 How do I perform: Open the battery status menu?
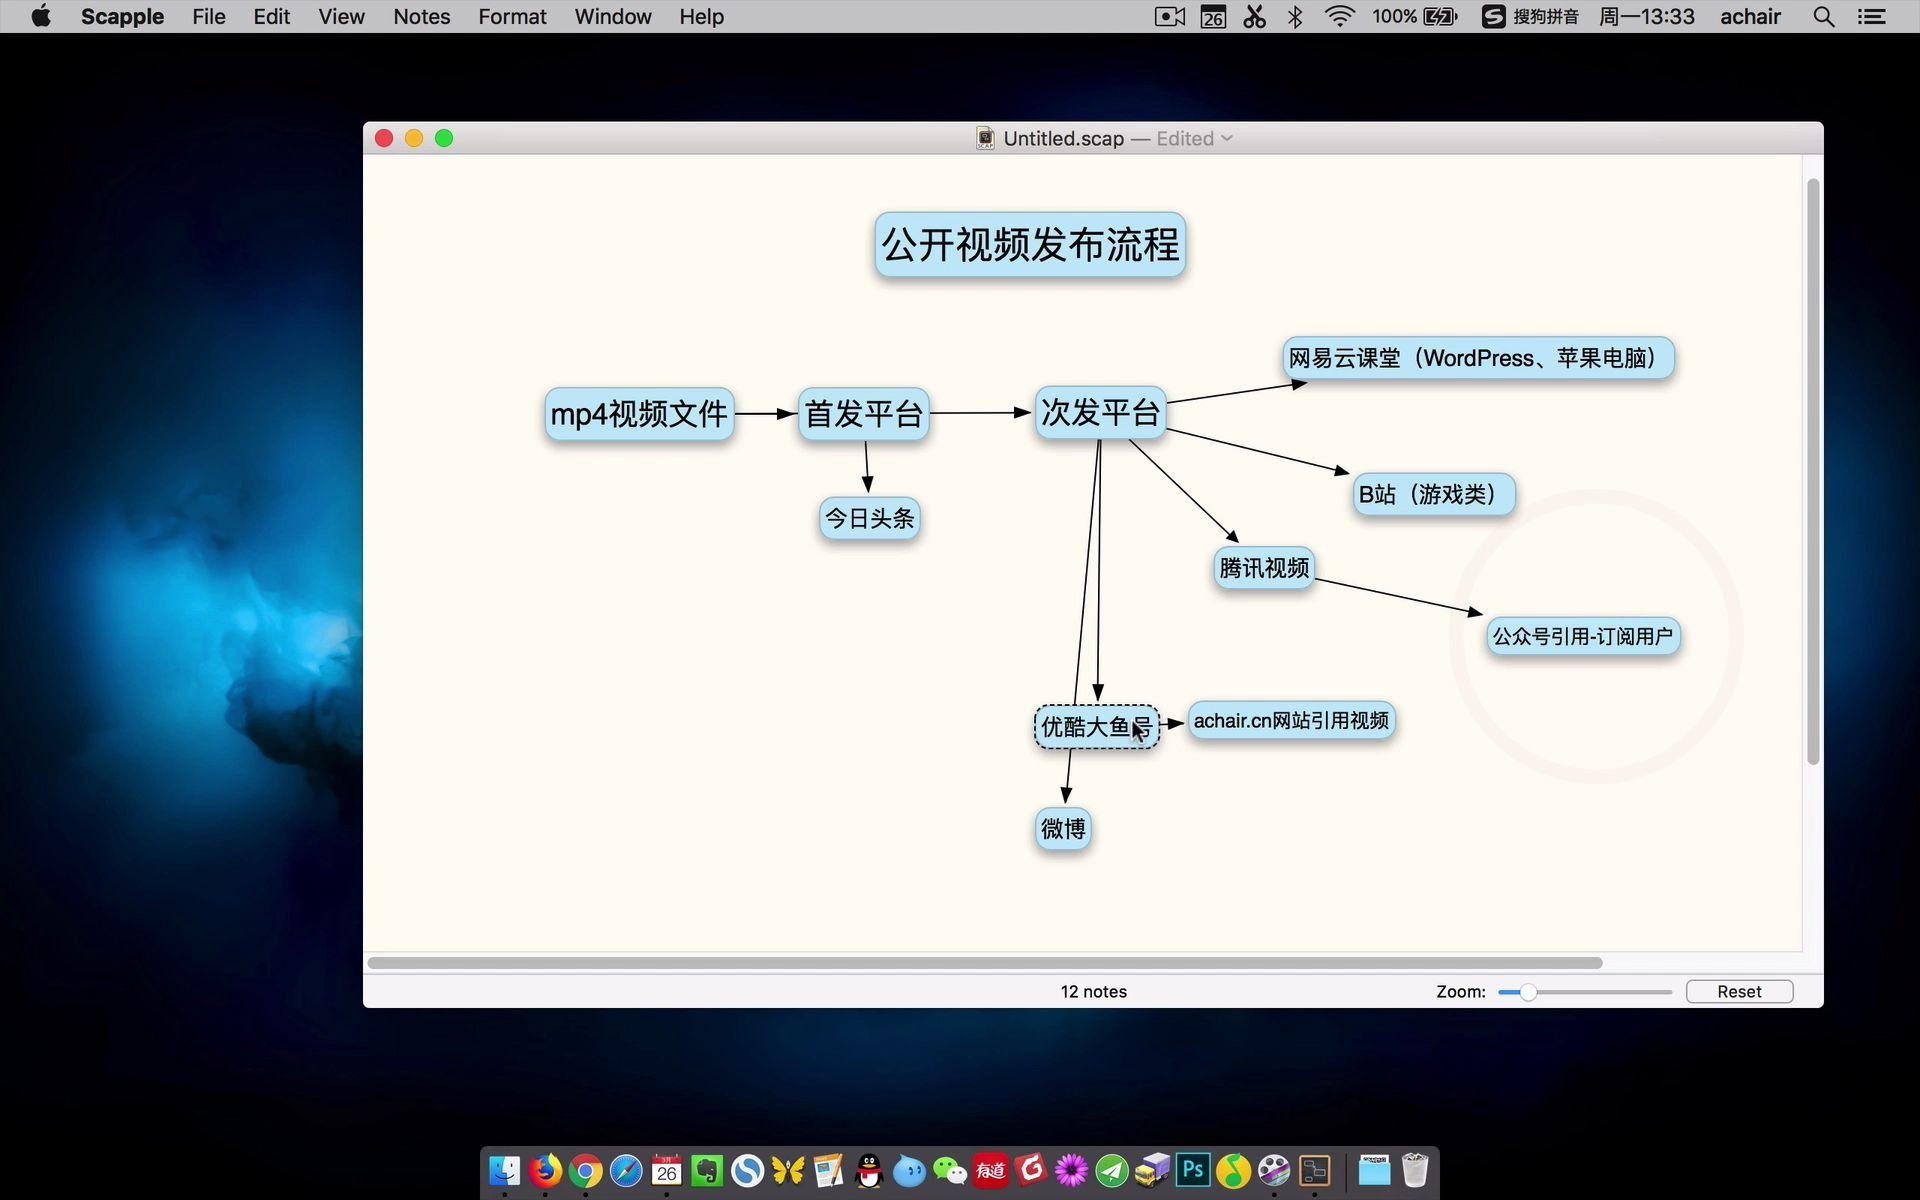click(x=1414, y=16)
